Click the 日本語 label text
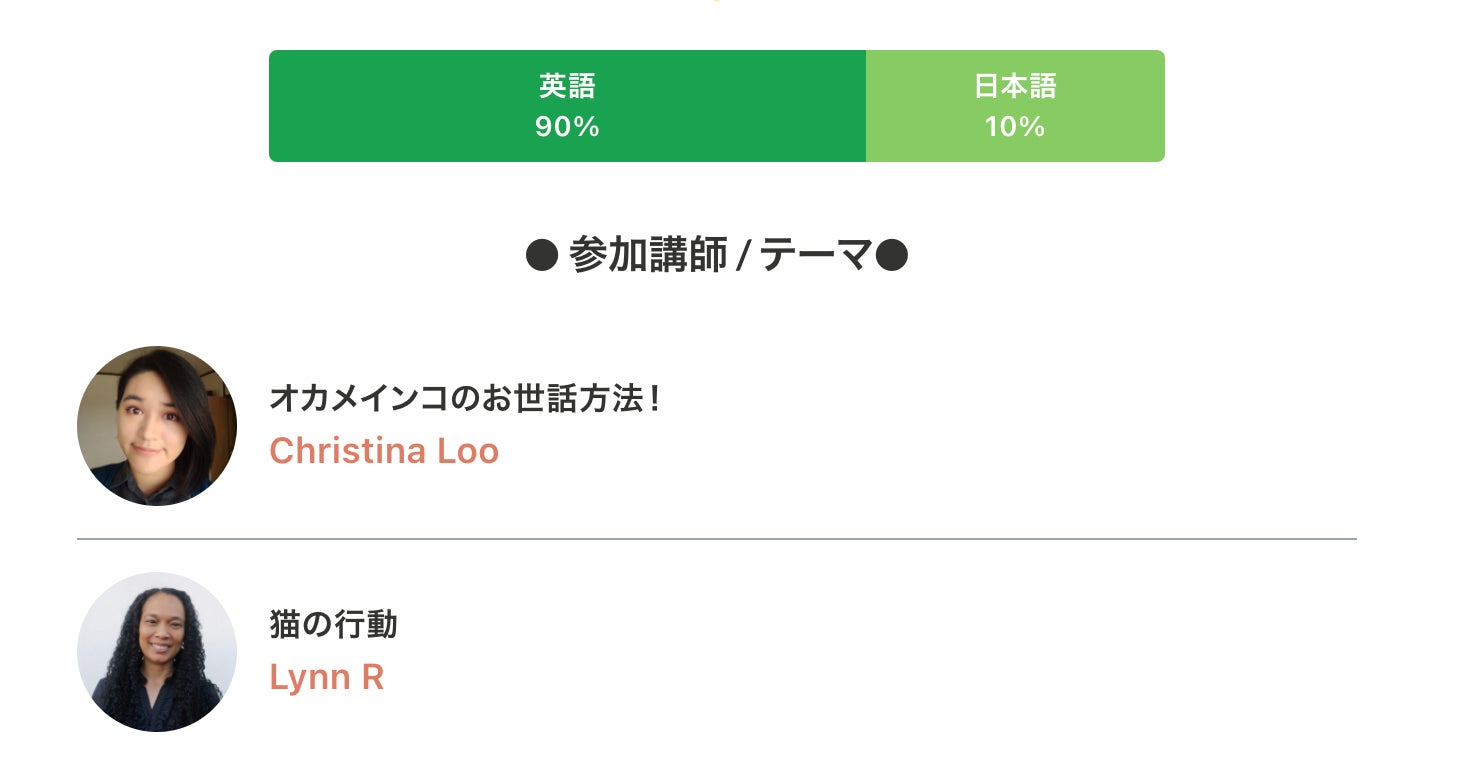This screenshot has width=1462, height=764. click(x=1014, y=86)
